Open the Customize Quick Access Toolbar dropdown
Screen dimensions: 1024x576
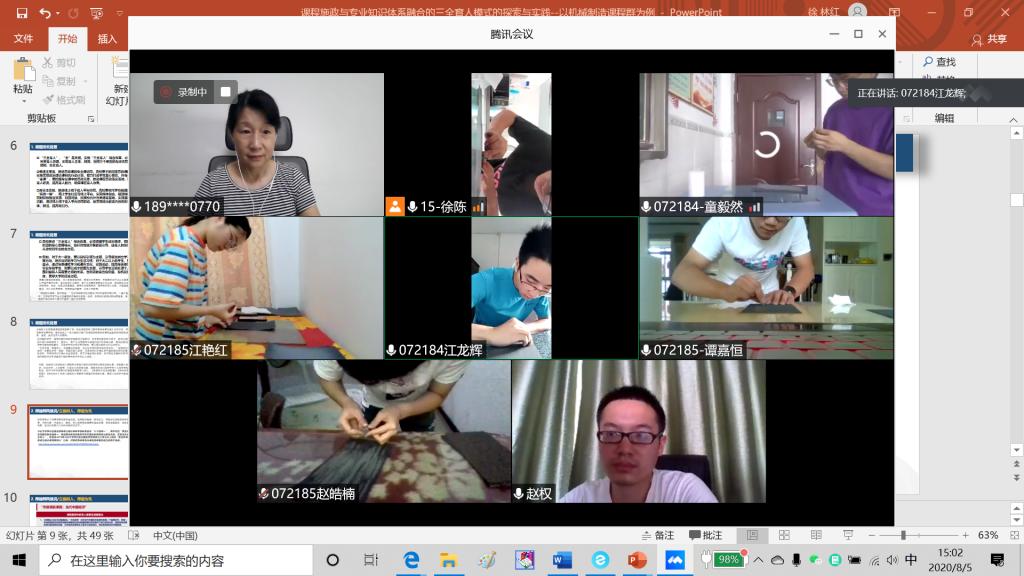point(120,14)
